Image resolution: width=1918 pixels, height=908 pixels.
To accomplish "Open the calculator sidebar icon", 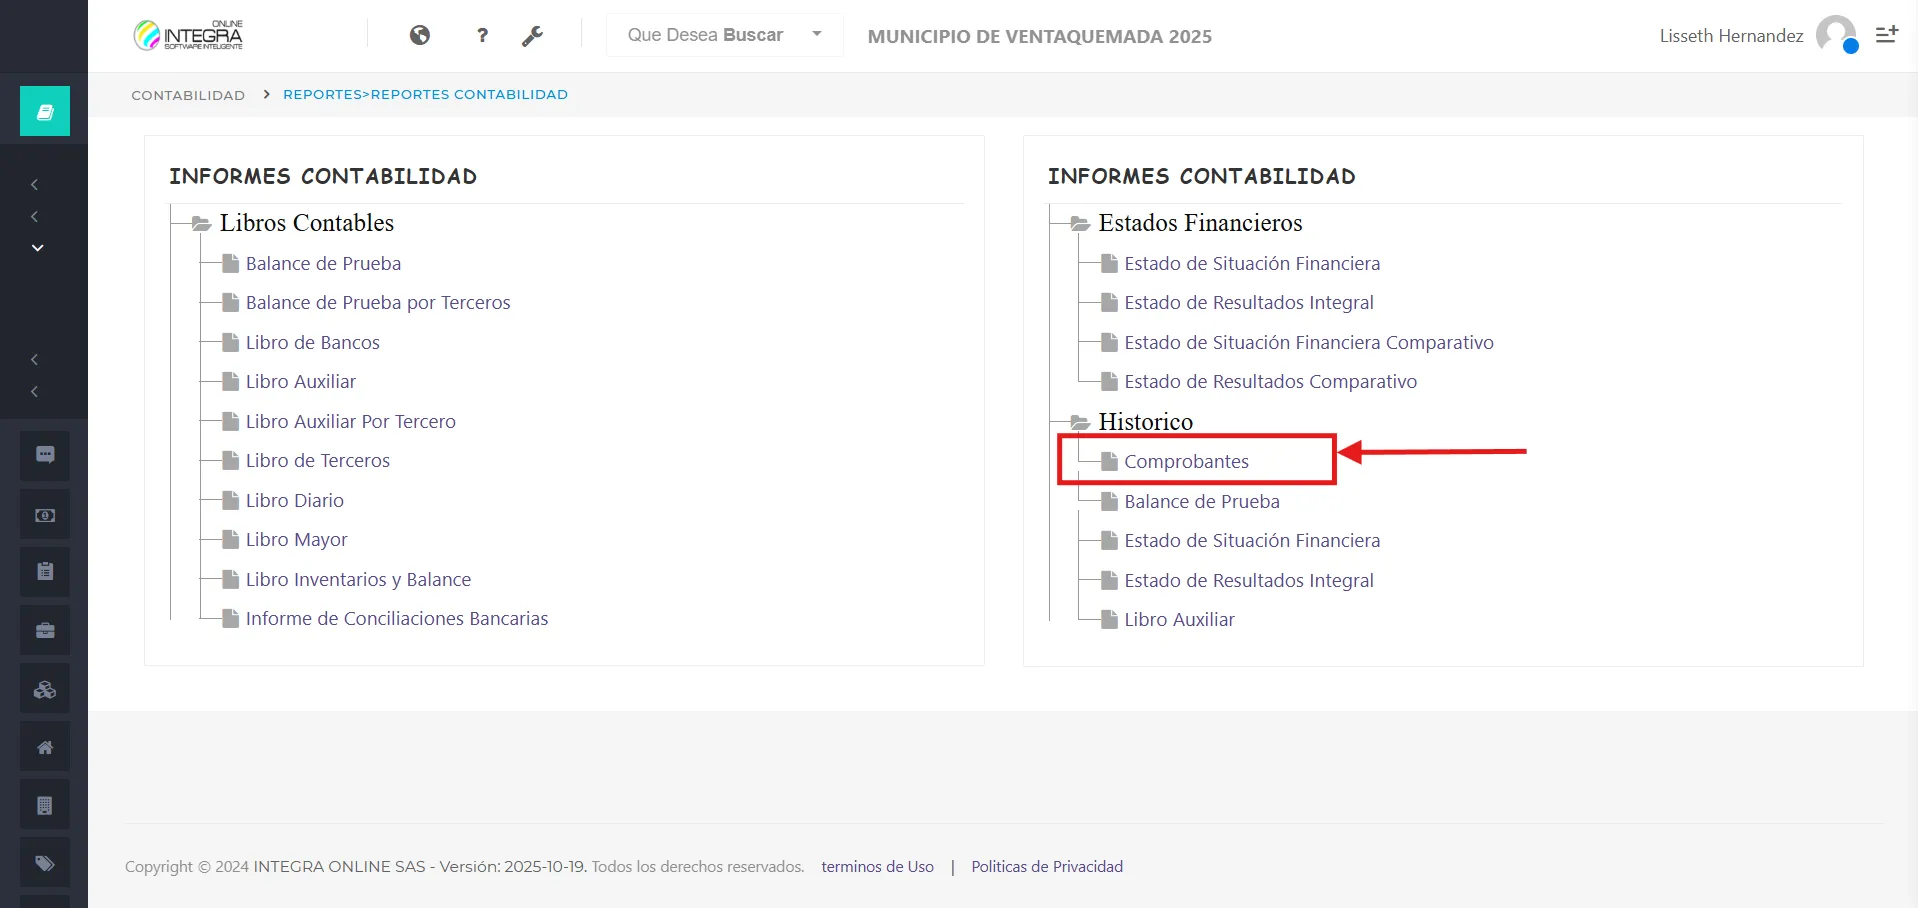I will (44, 804).
